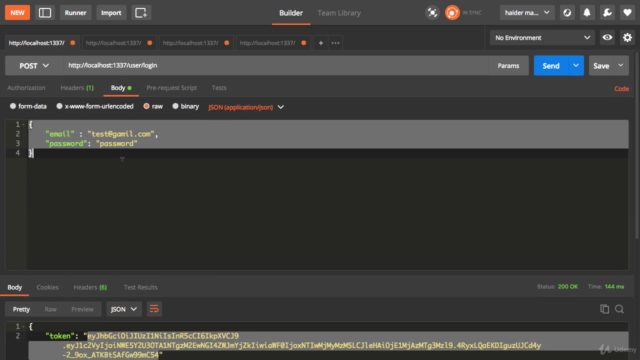Image resolution: width=640 pixels, height=360 pixels.
Task: Open the tab options ellipsis
Action: (x=336, y=43)
